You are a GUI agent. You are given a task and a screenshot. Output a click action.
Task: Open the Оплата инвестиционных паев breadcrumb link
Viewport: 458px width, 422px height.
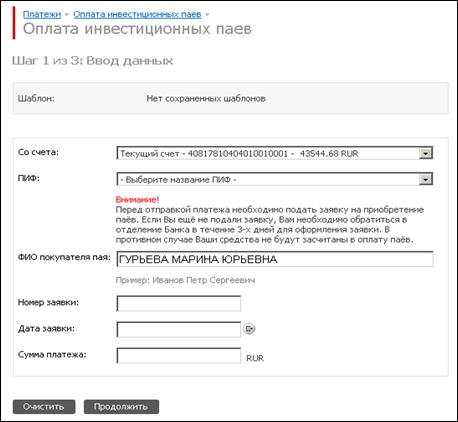tap(137, 14)
